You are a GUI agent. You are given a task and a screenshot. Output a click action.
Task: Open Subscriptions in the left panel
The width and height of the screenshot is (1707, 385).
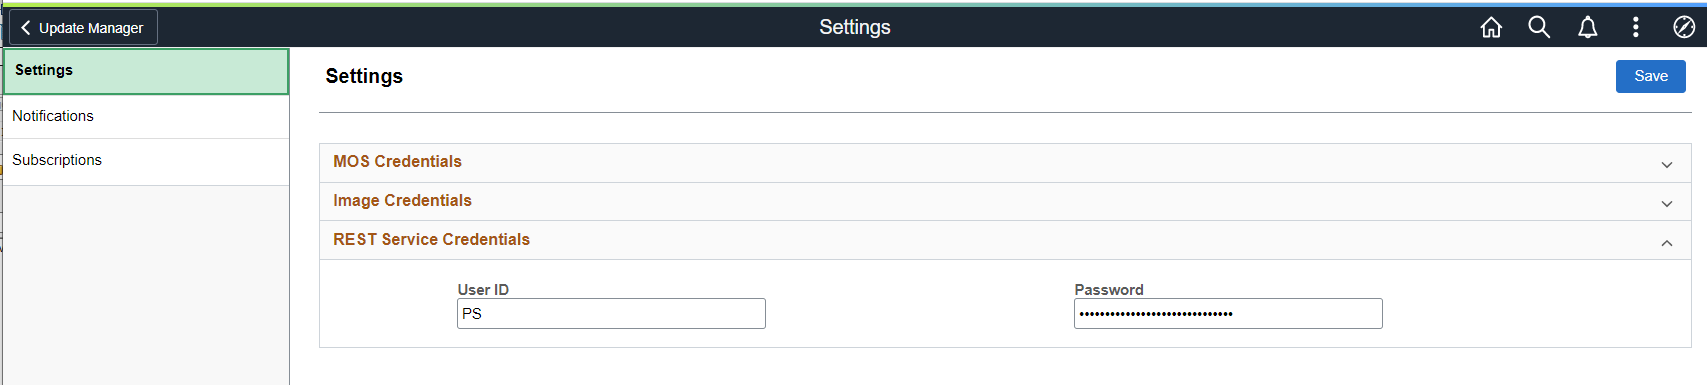point(146,161)
